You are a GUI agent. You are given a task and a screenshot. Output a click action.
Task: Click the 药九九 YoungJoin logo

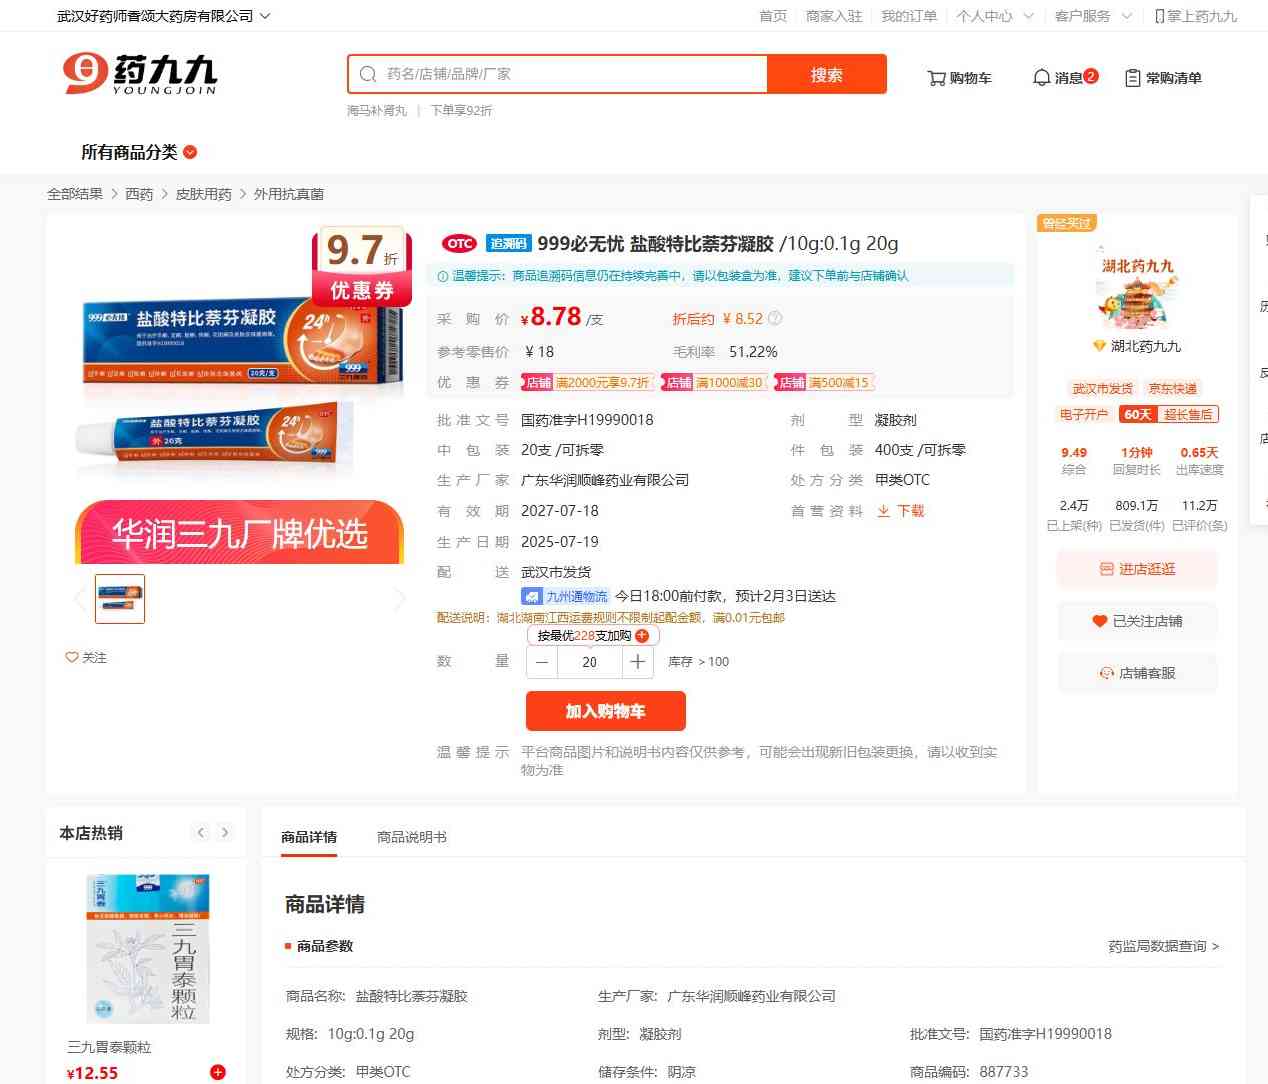tap(140, 74)
